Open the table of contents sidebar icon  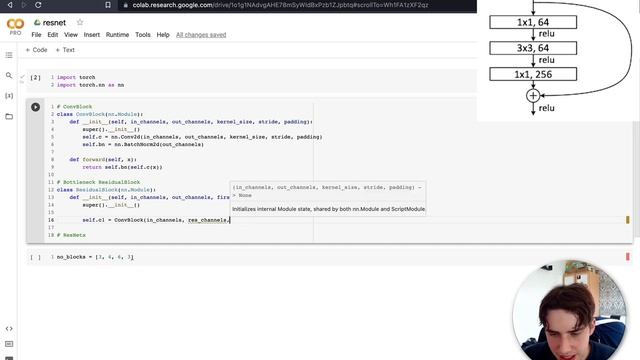coord(9,55)
